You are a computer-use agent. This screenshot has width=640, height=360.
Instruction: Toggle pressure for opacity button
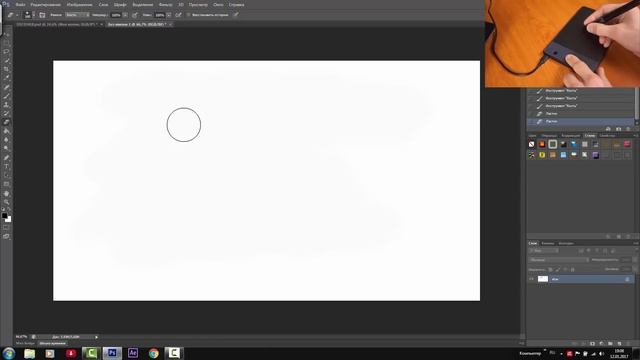coord(135,15)
